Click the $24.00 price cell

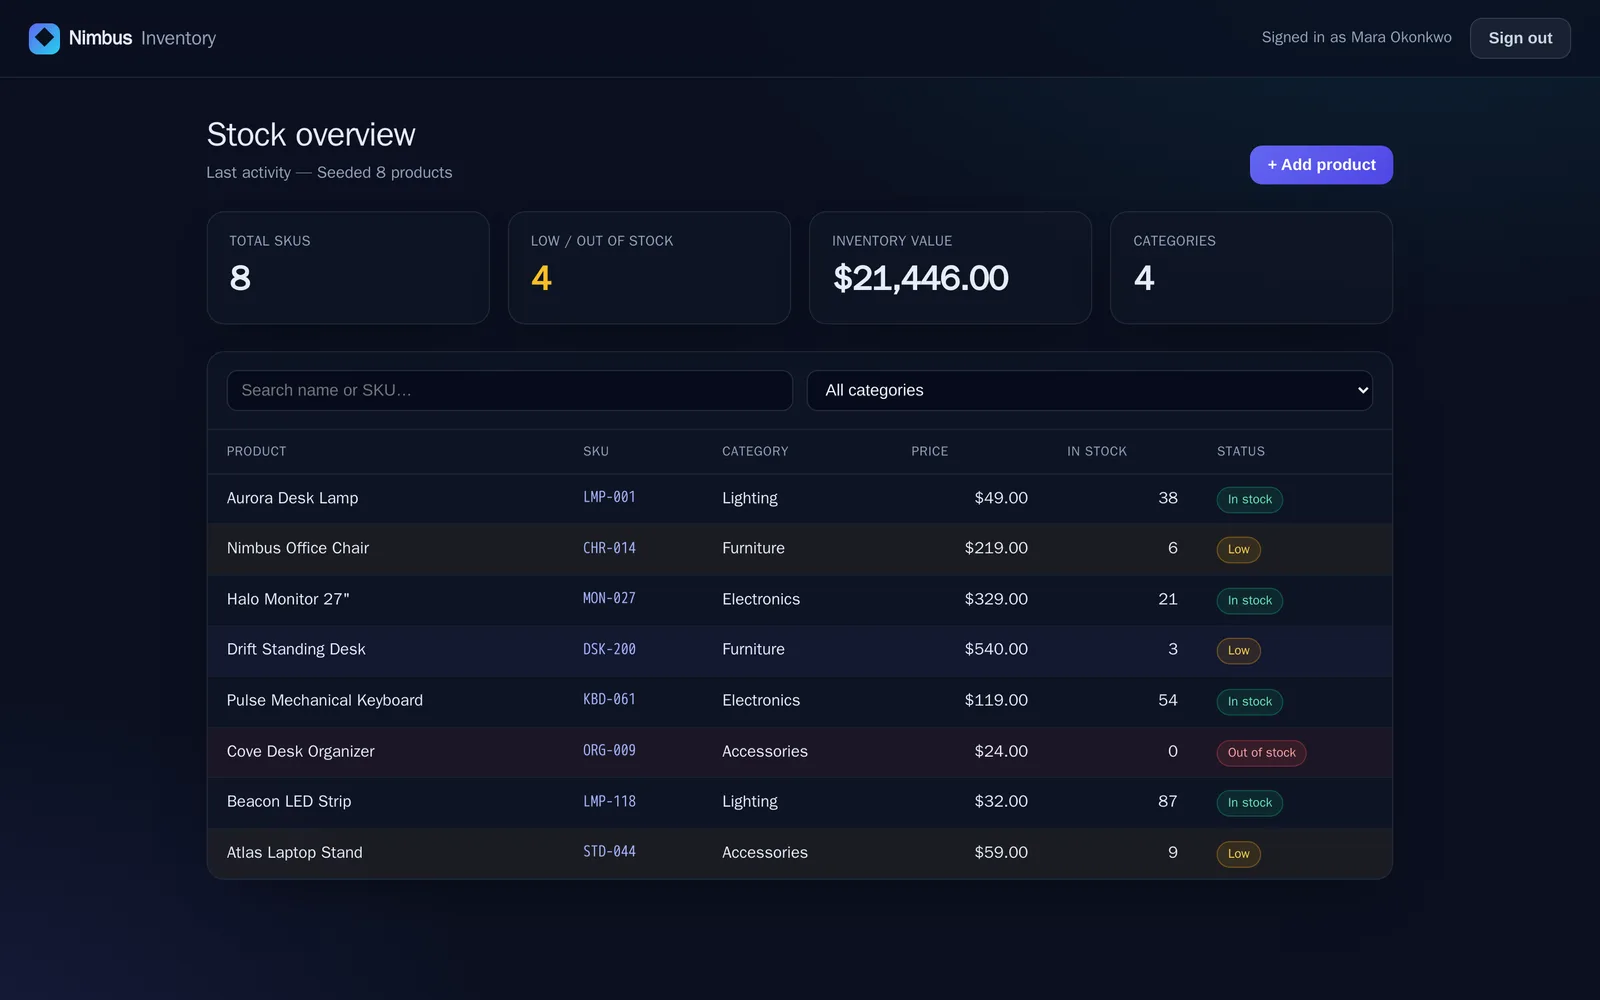point(1001,751)
